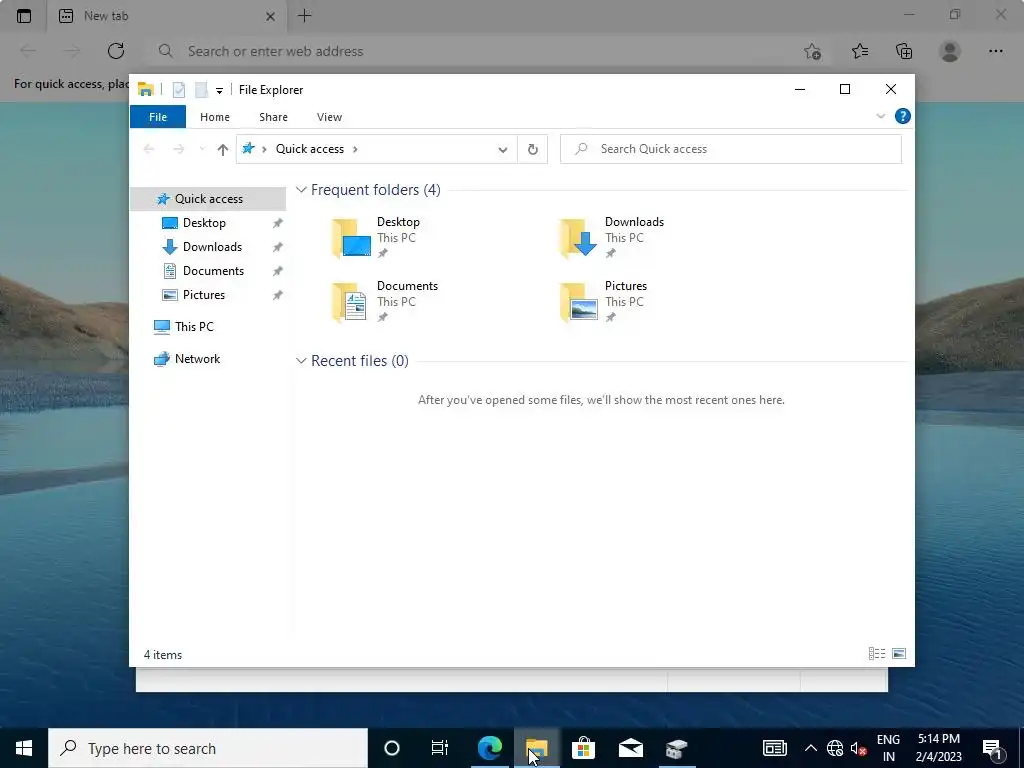Open a new tab in Edge
Screen dimensions: 1024x768
(x=304, y=16)
